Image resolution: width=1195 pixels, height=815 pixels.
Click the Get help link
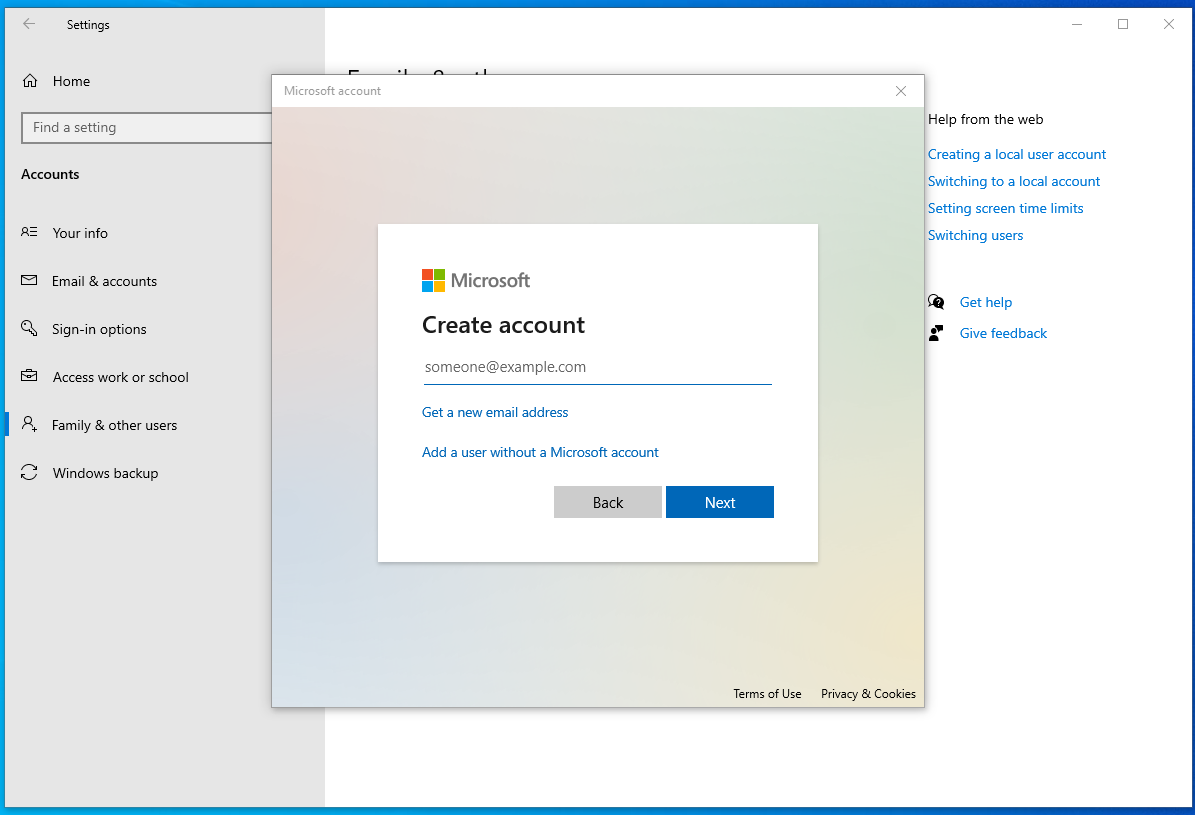[x=985, y=303]
